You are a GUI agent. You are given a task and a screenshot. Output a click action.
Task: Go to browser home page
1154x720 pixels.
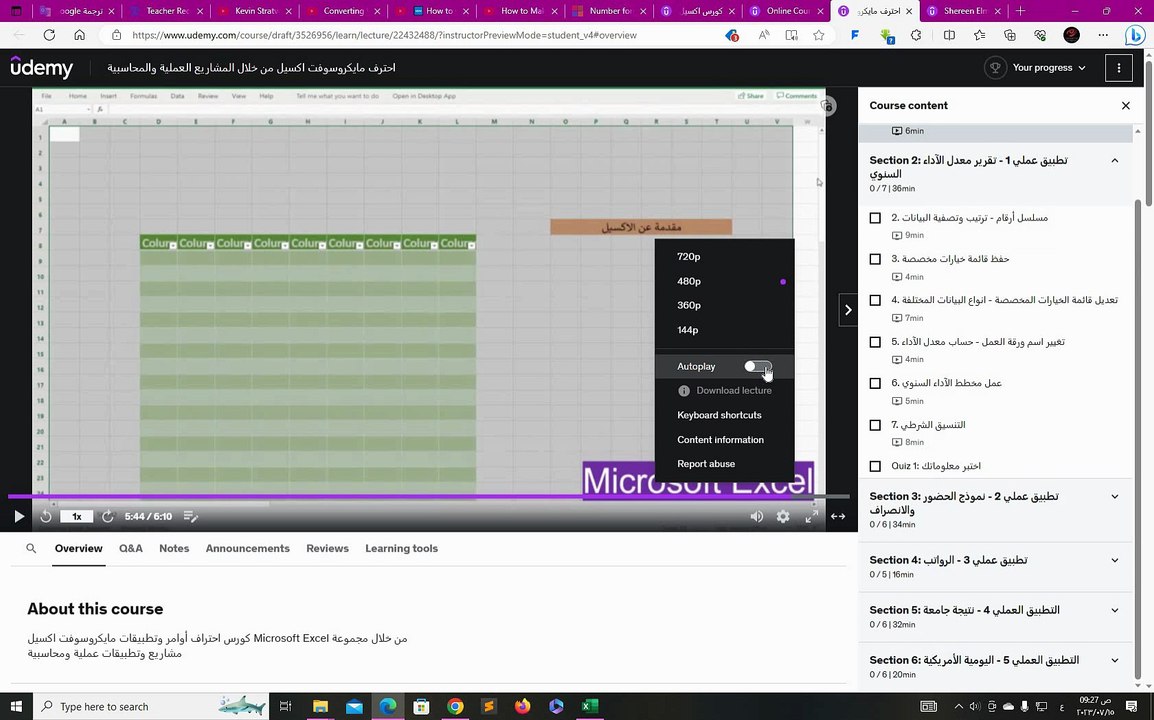pos(79,35)
